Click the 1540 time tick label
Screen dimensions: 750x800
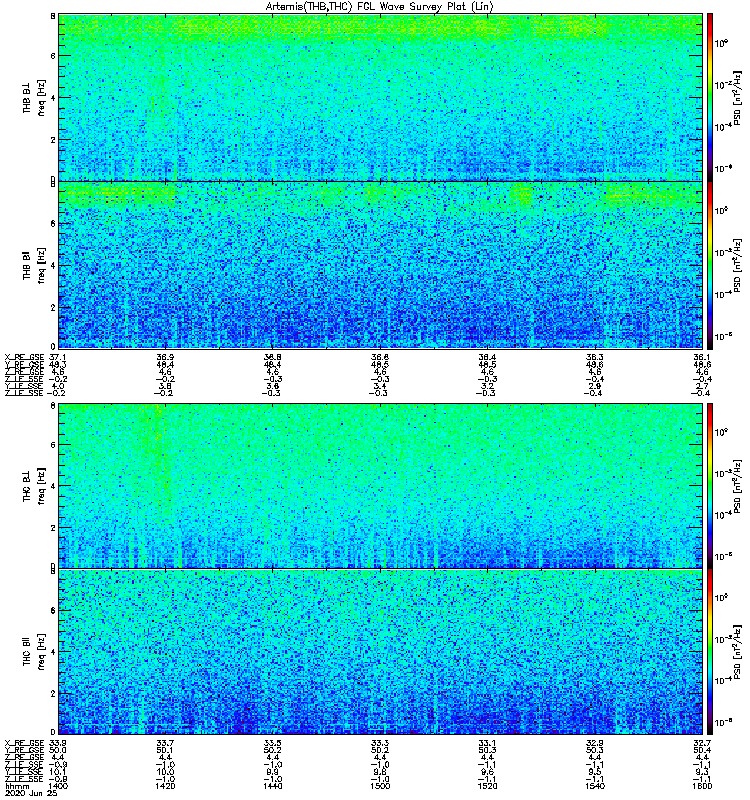pyautogui.click(x=594, y=786)
